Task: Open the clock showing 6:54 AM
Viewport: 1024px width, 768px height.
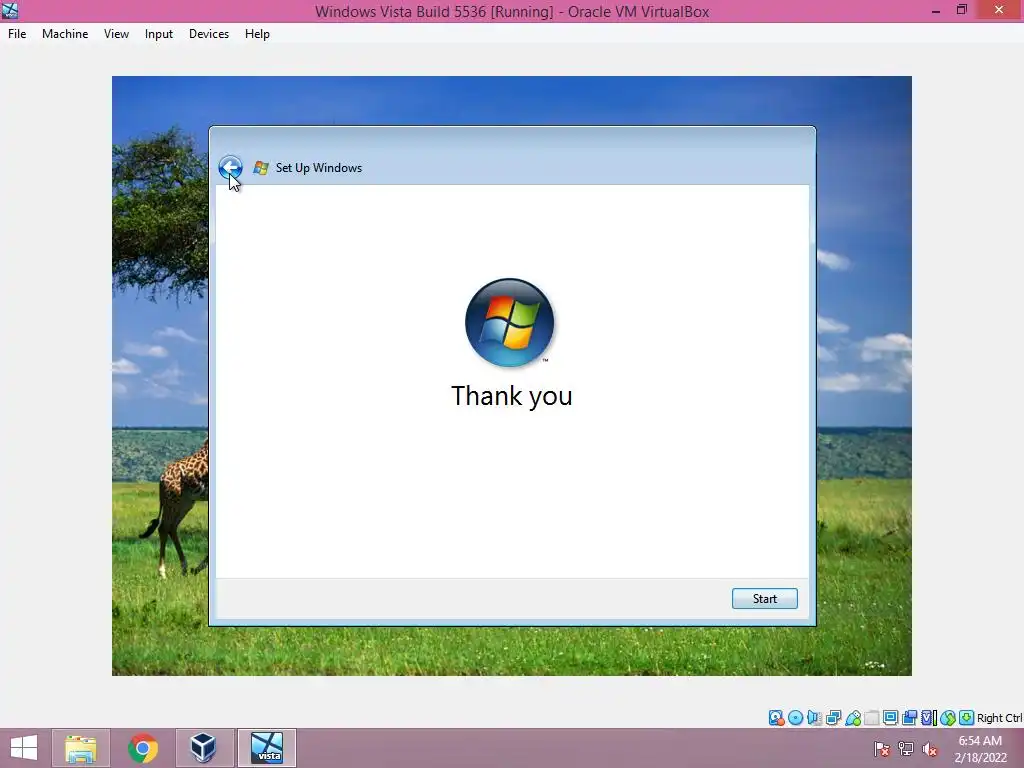Action: tap(980, 749)
